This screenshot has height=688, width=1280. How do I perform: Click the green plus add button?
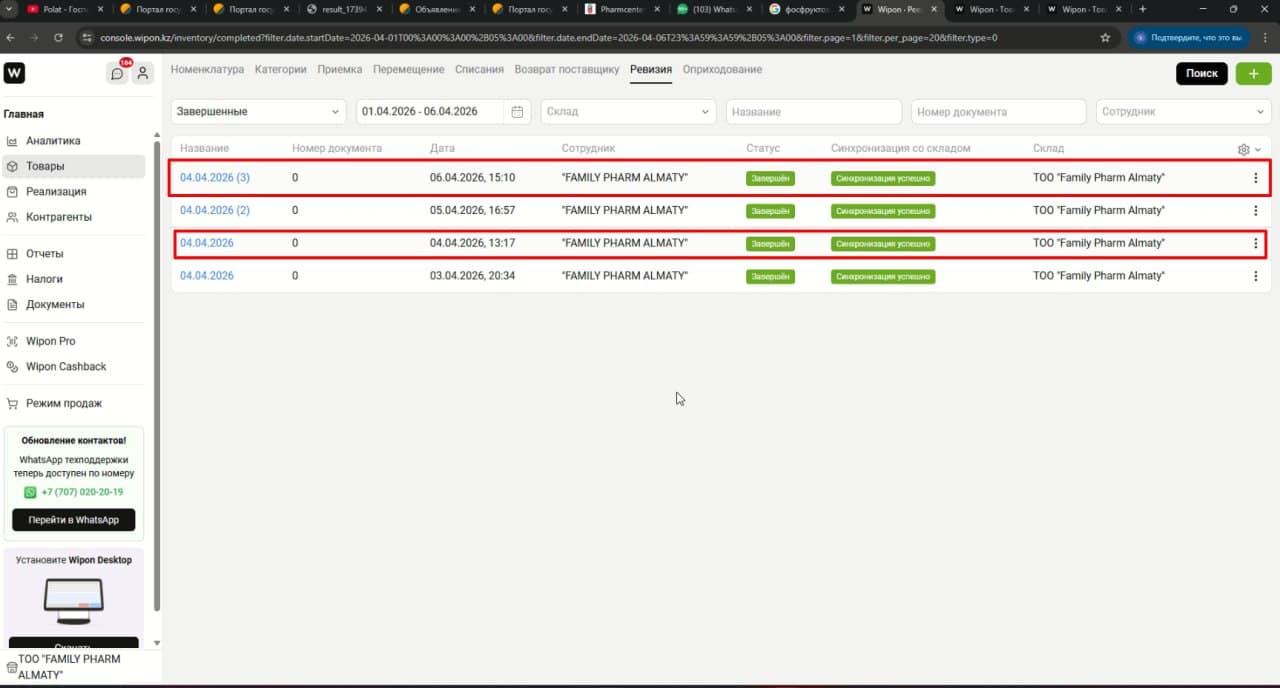click(x=1253, y=73)
